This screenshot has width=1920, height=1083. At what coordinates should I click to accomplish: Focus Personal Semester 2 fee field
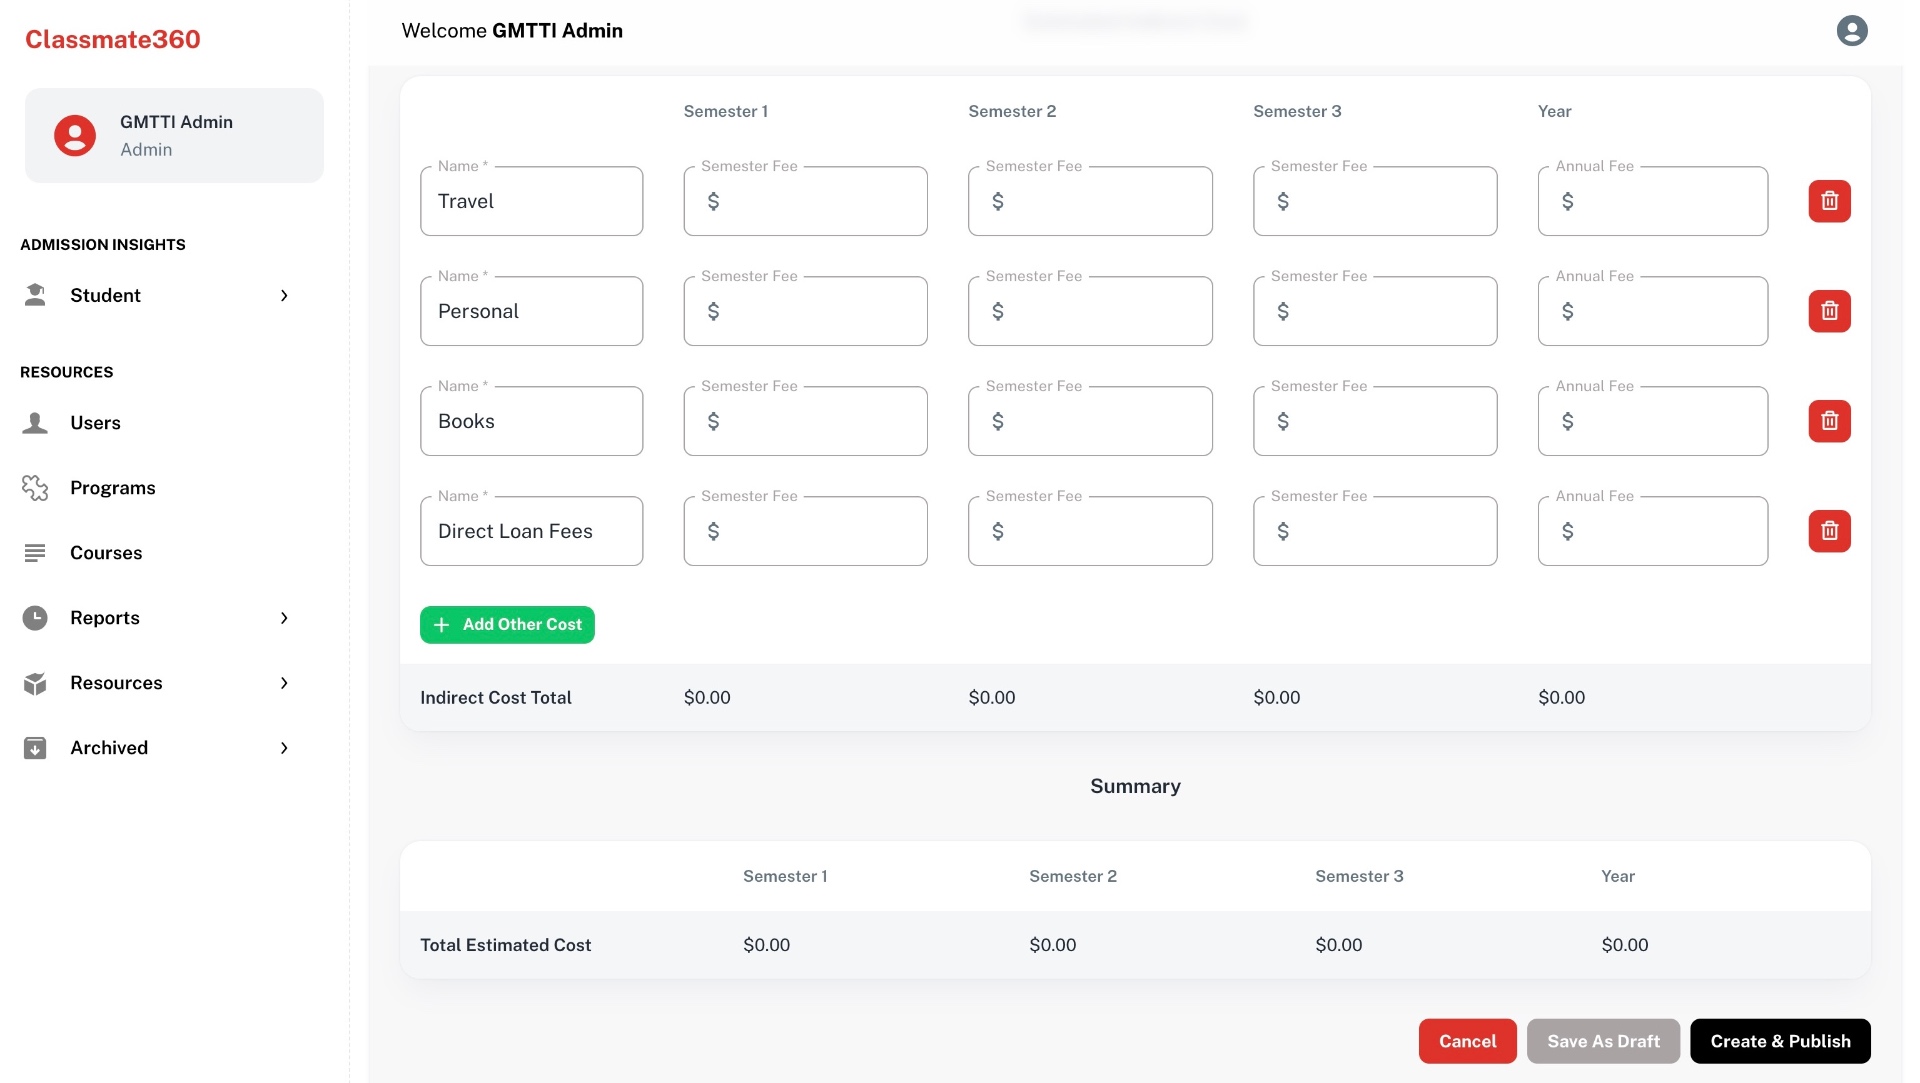click(1090, 311)
